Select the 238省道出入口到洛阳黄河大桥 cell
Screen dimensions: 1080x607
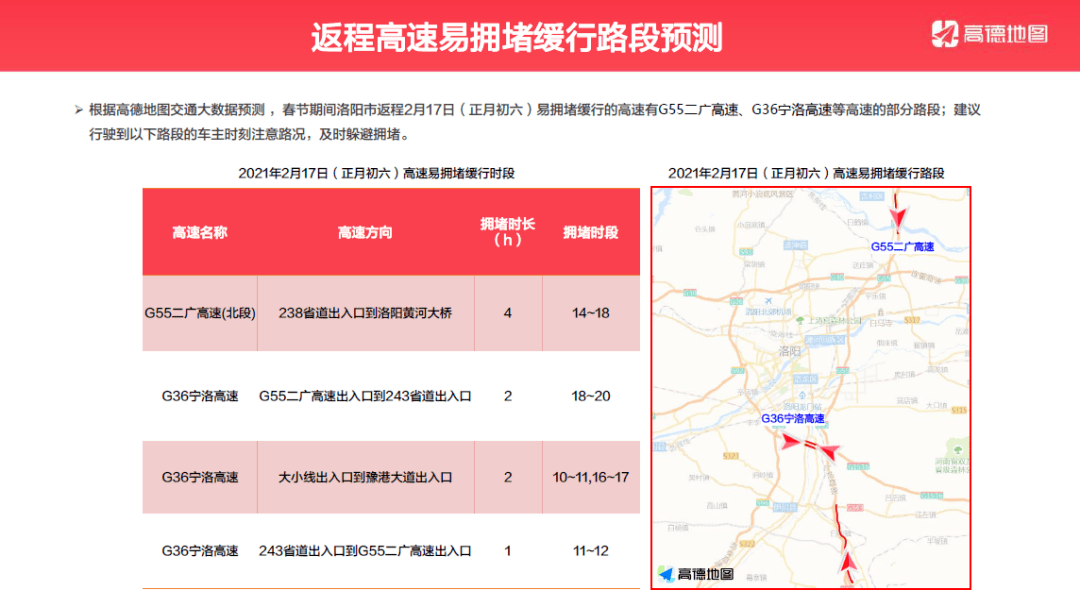coord(365,313)
